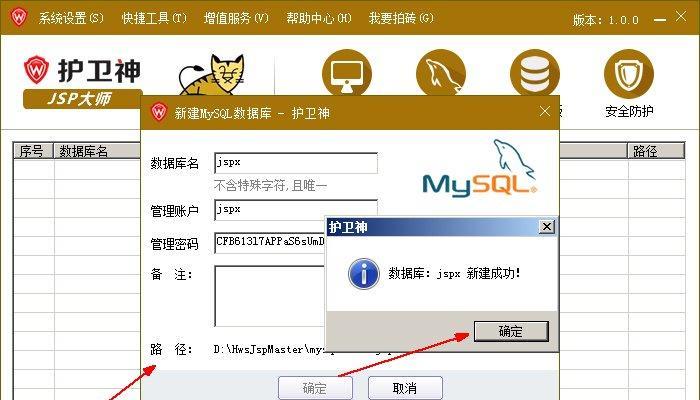
Task: Focus the 管理密码 input field
Action: point(270,243)
